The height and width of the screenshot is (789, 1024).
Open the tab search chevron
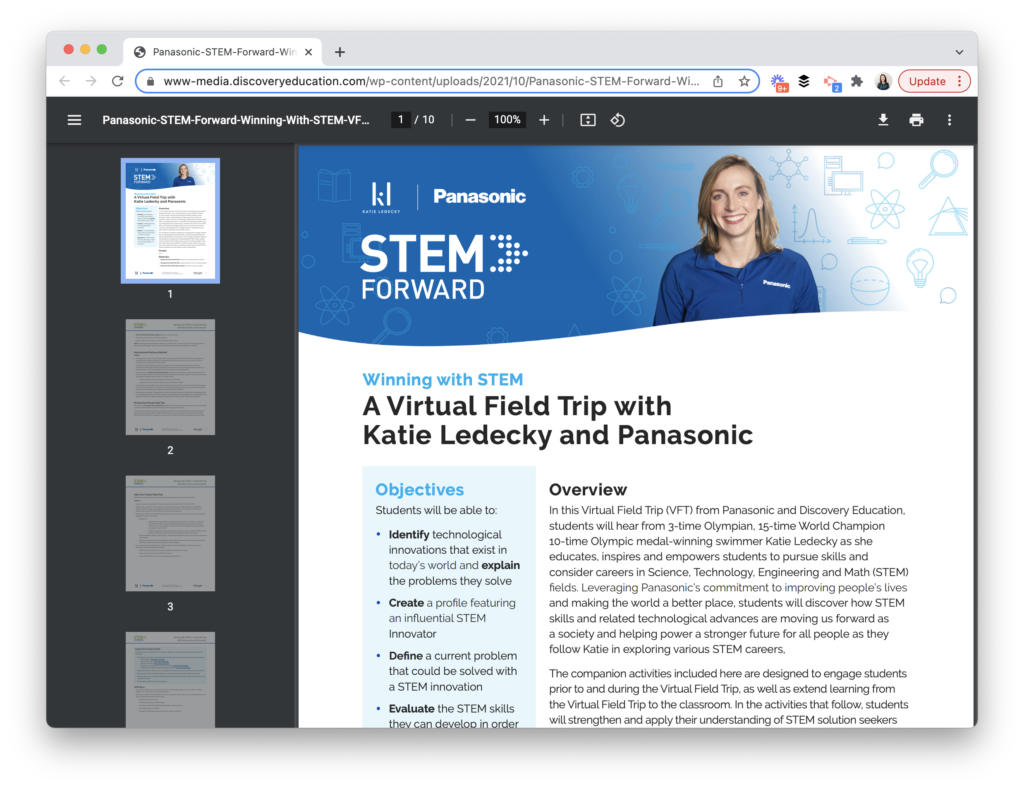(957, 52)
